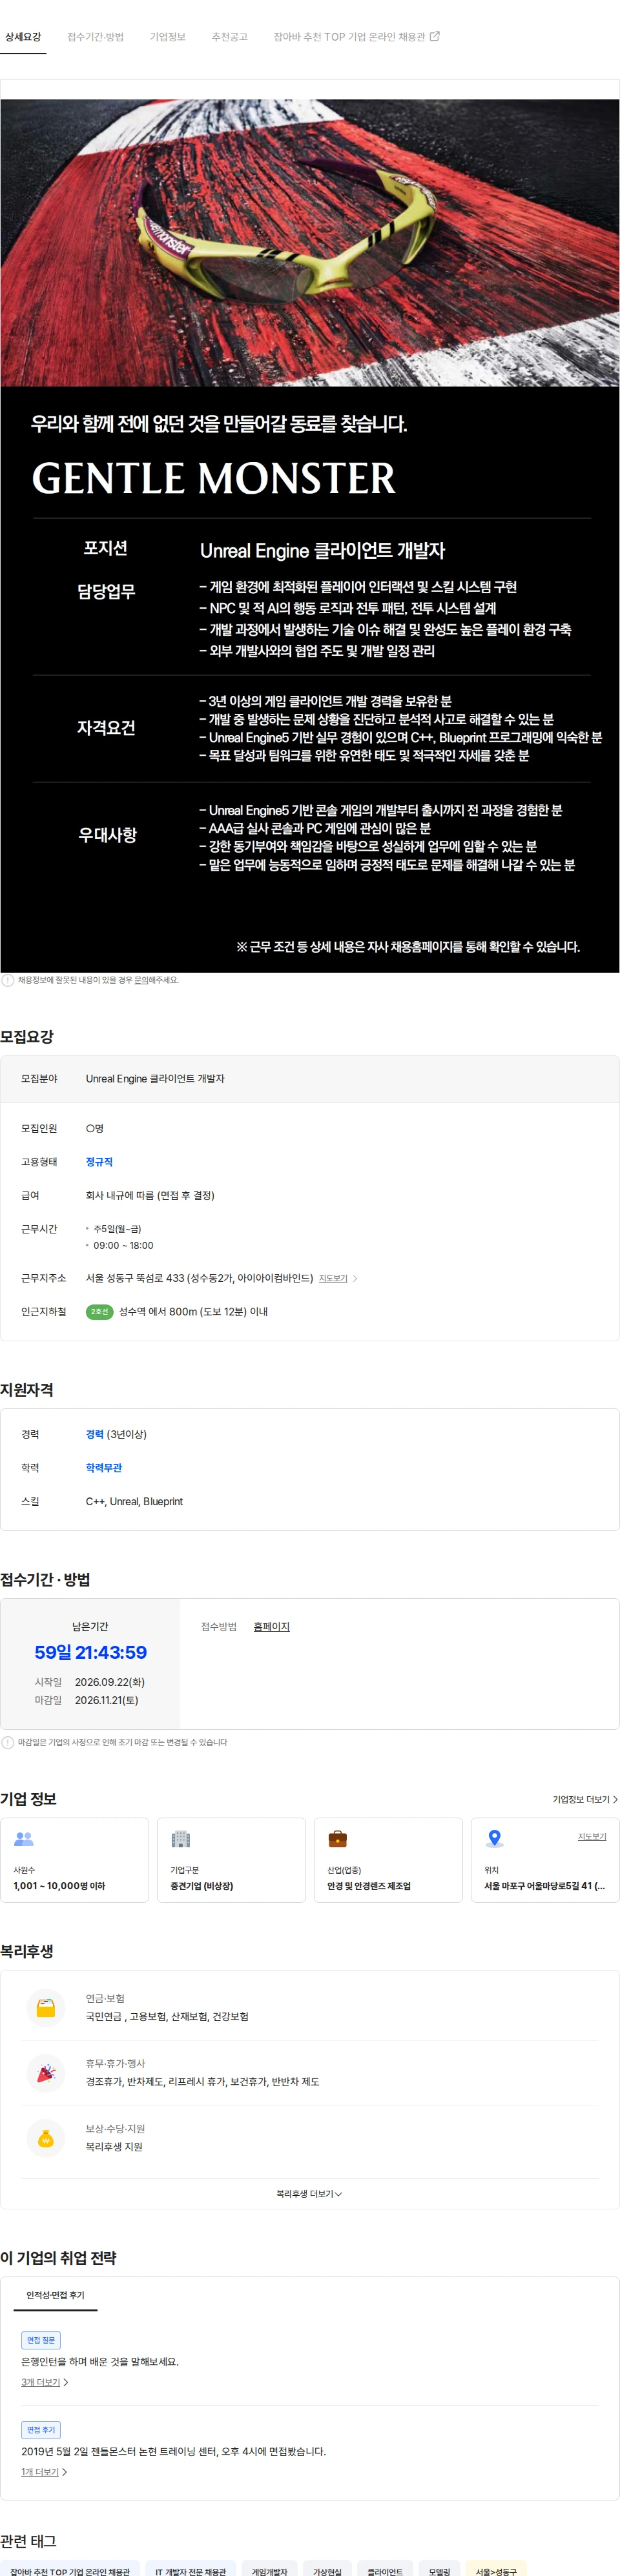Image resolution: width=620 pixels, height=2576 pixels.
Task: Click the chevron after 근무지주소 지도보기
Action: click(x=355, y=1278)
